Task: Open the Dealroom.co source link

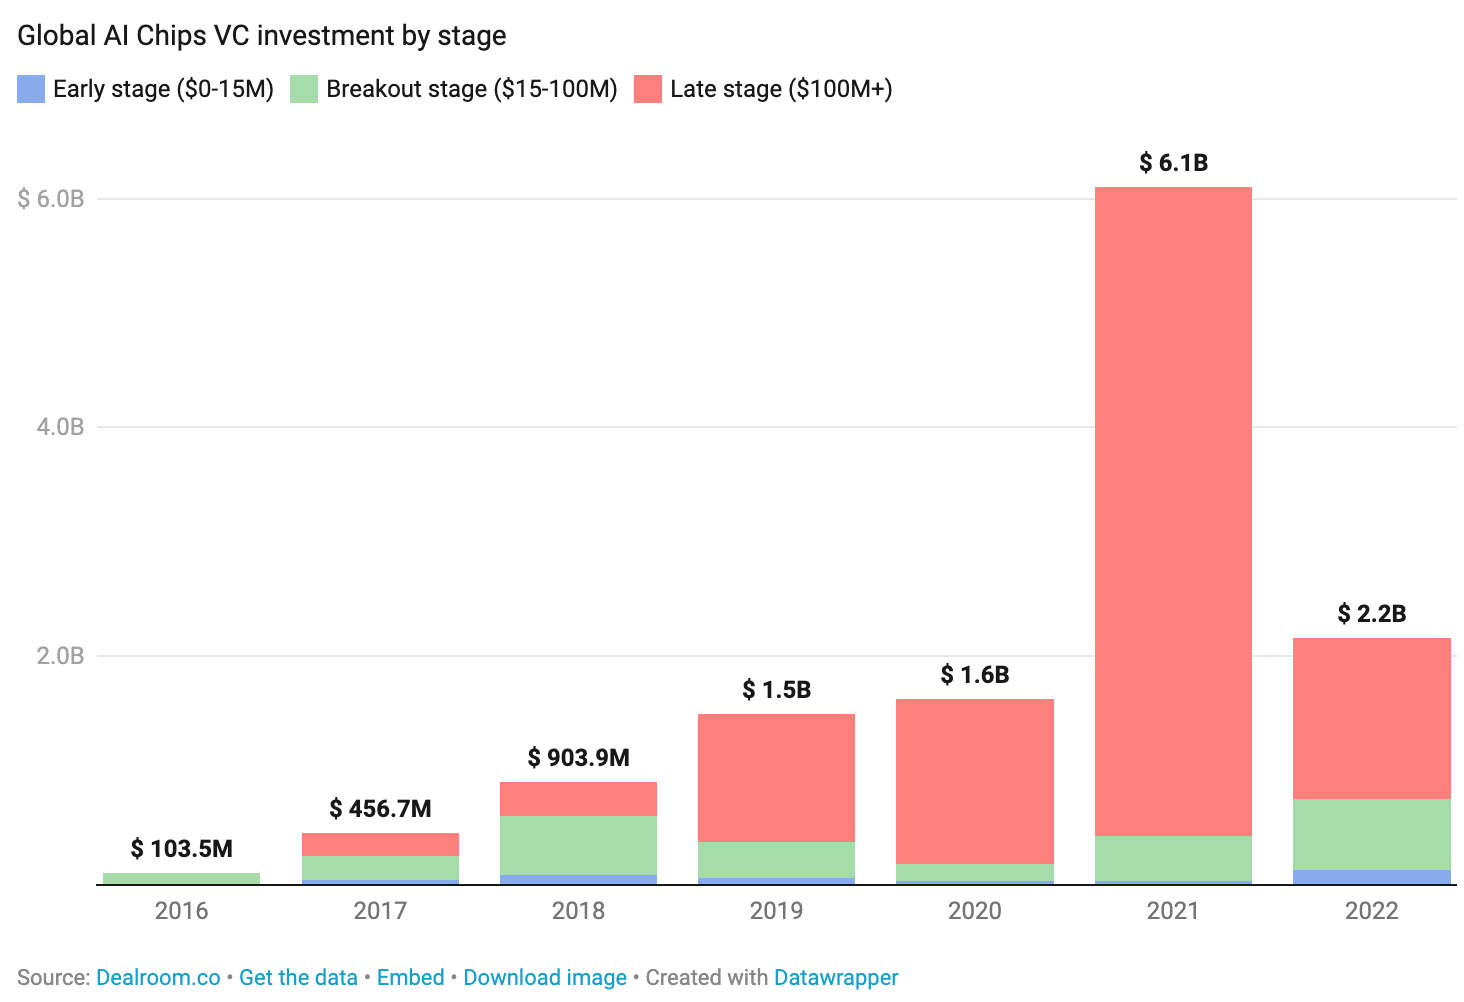Action: click(x=157, y=977)
